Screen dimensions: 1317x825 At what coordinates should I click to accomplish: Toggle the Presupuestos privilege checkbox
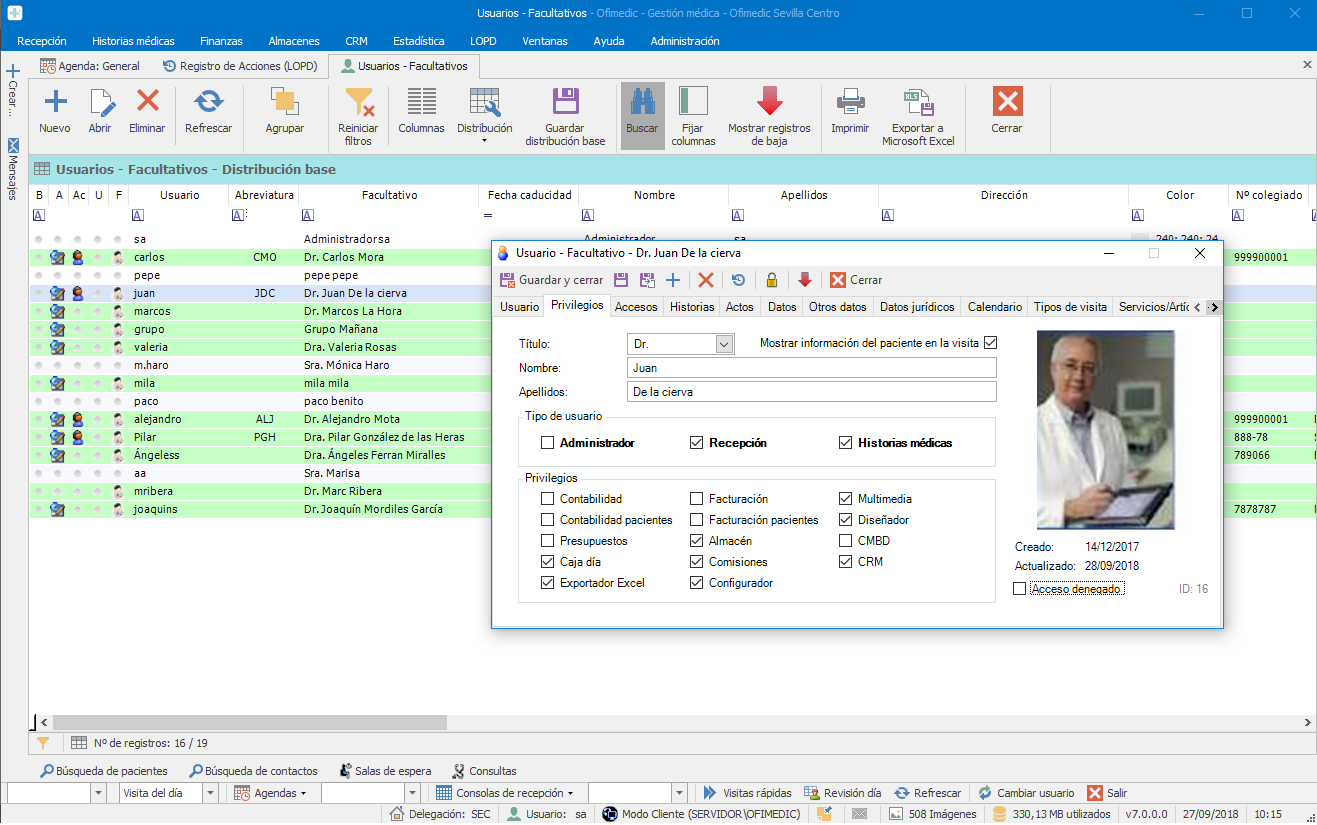click(547, 541)
